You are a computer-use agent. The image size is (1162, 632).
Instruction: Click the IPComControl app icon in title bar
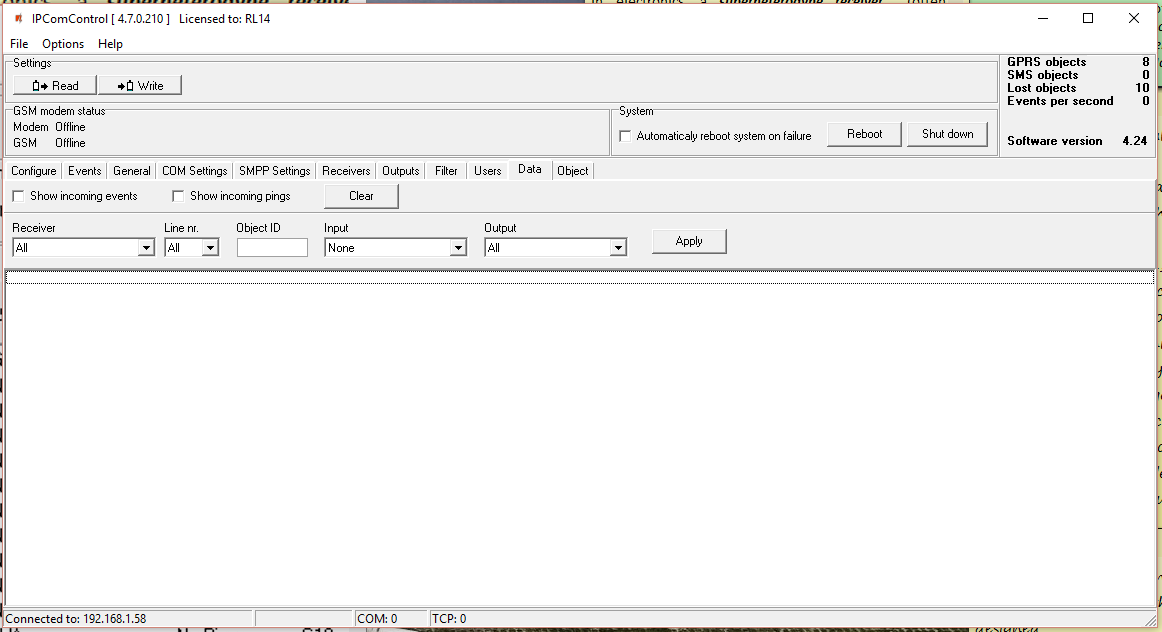(x=18, y=19)
